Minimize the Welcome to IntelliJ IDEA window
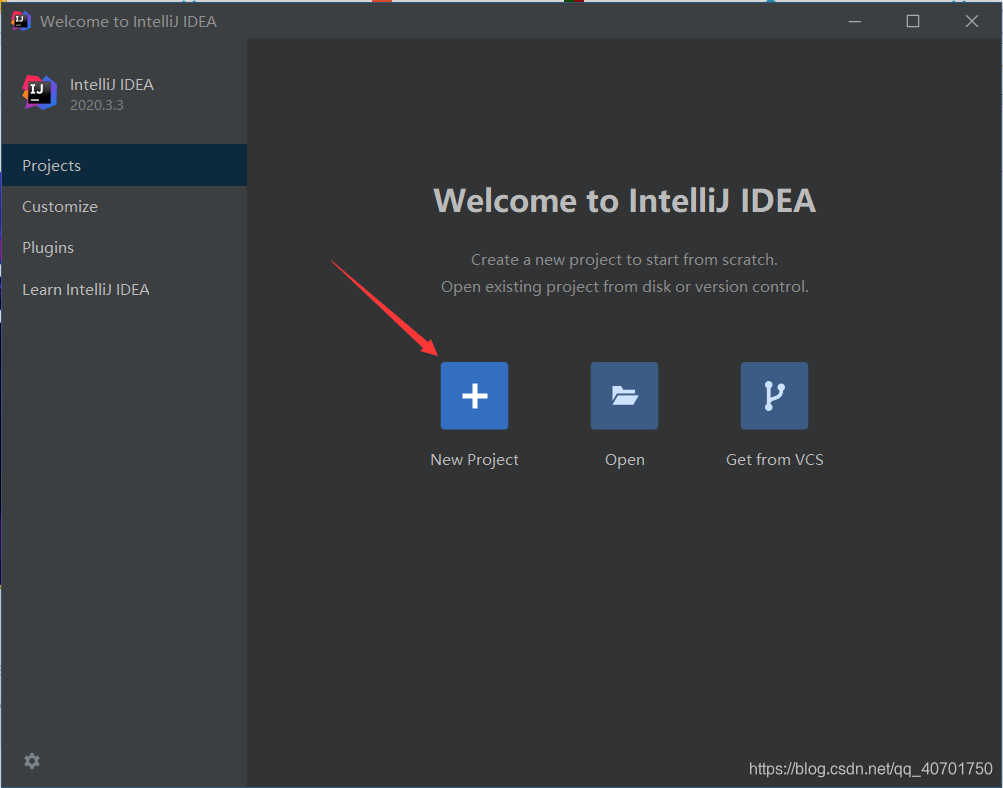 (x=855, y=21)
